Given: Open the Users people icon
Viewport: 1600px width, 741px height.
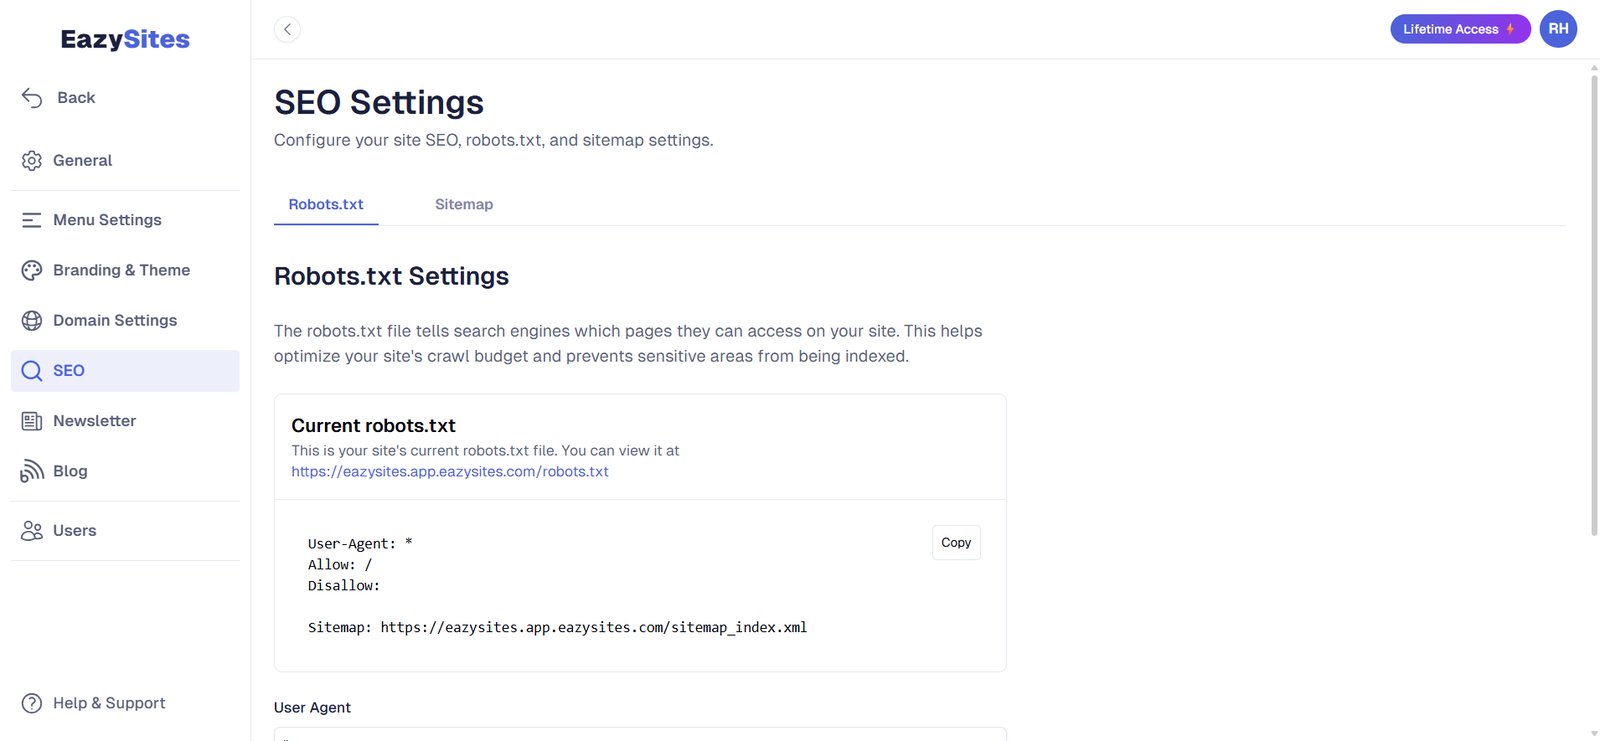Looking at the screenshot, I should point(32,531).
